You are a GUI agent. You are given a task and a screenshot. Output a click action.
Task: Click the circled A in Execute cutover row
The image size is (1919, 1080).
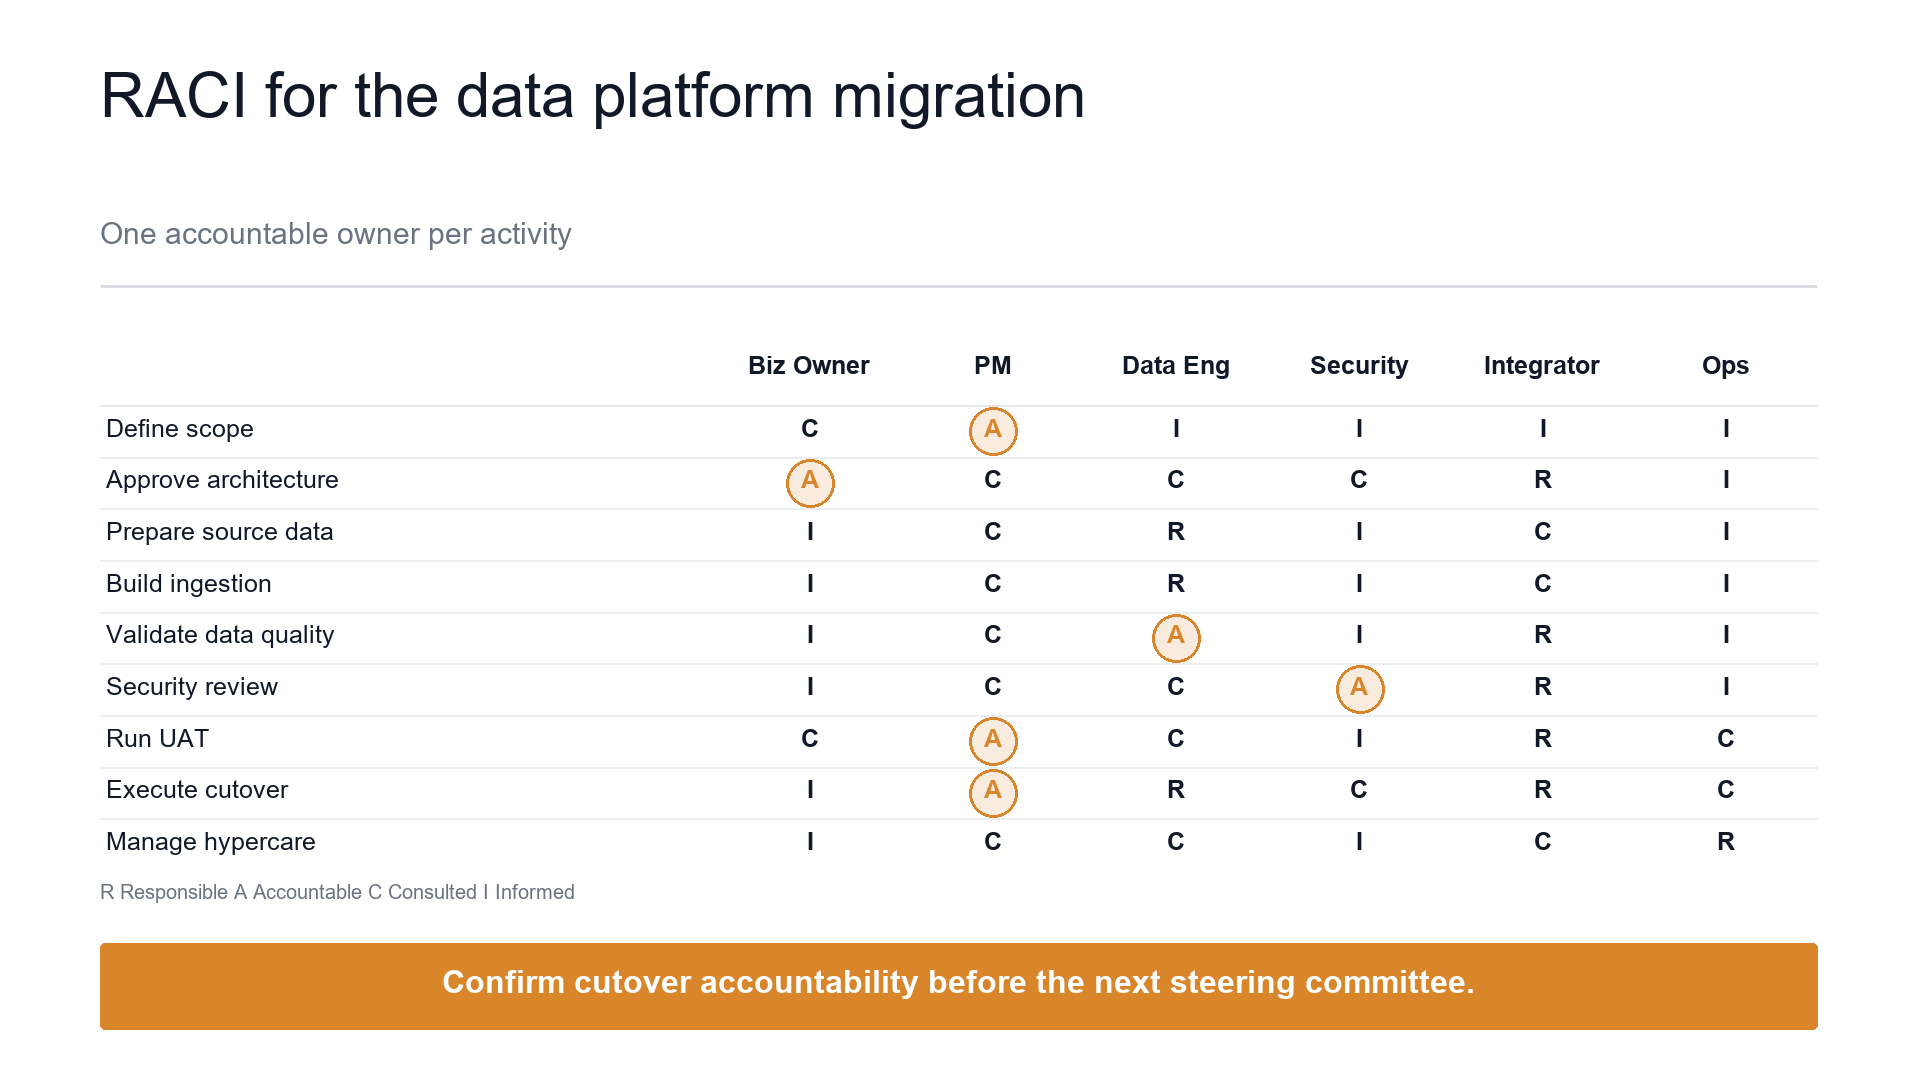(x=993, y=793)
